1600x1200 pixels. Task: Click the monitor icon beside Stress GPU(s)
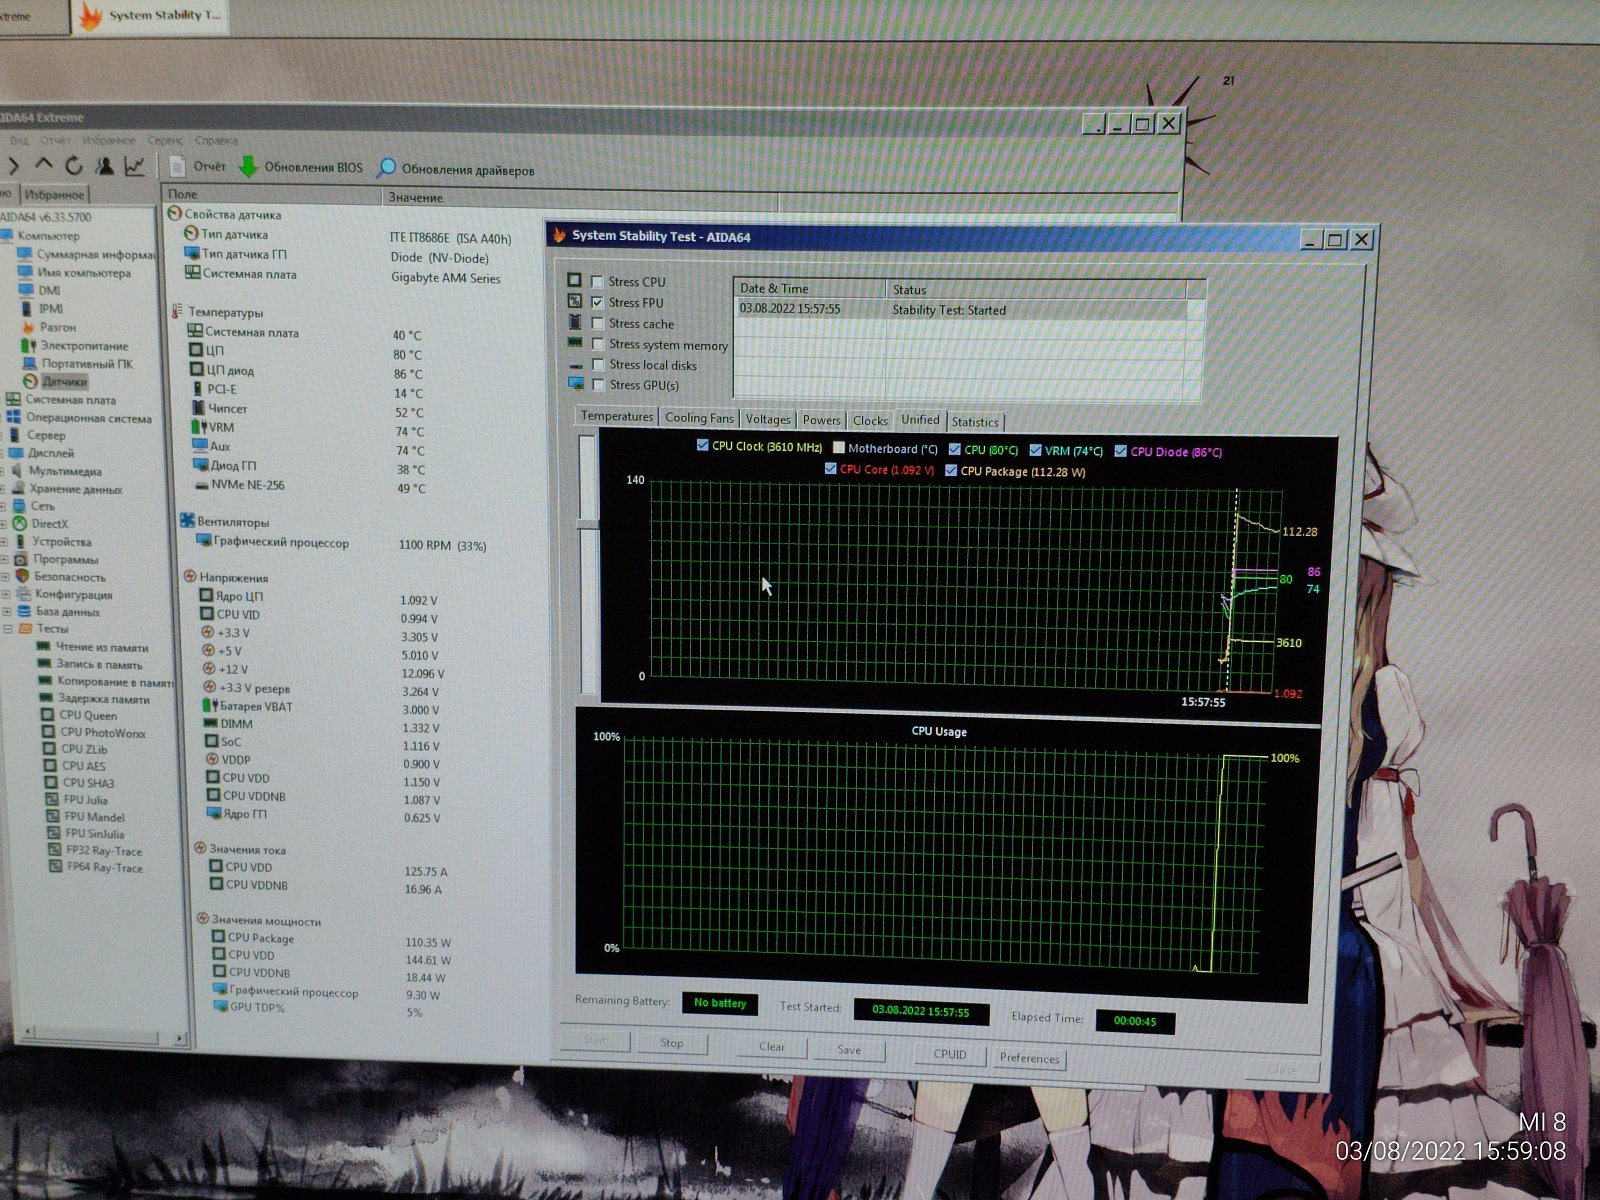pos(576,384)
